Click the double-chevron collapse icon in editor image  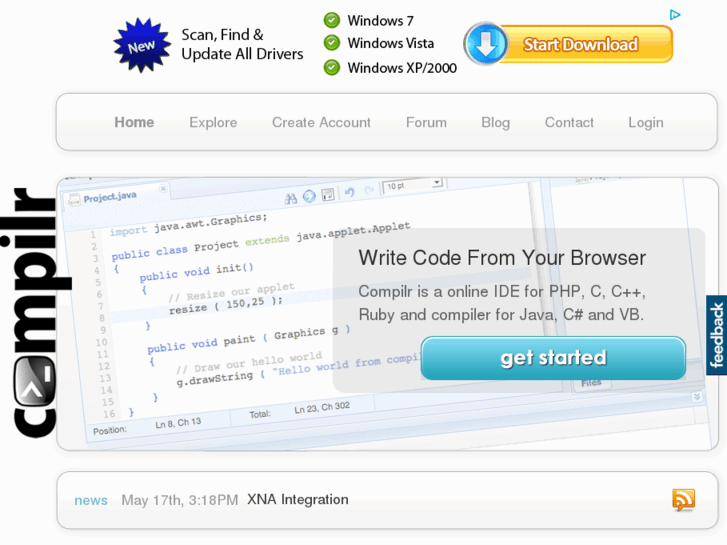coord(697,397)
